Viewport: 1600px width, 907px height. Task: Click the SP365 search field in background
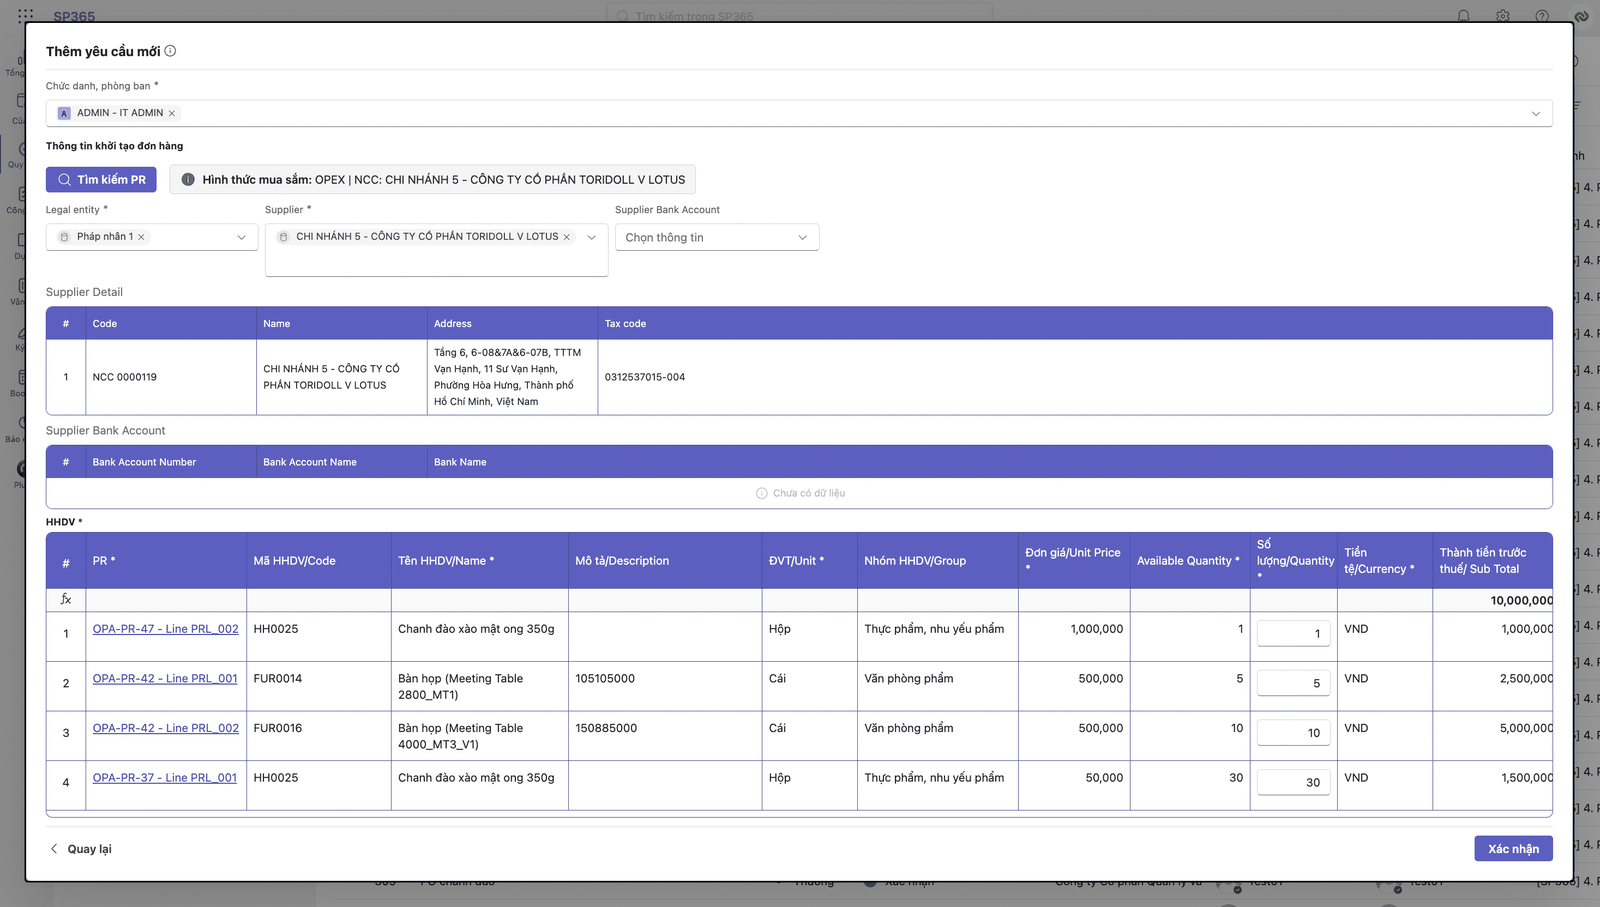[800, 16]
